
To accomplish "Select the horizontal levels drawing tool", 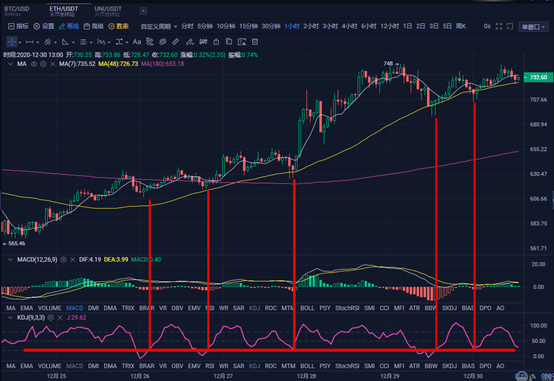I will pyautogui.click(x=83, y=42).
